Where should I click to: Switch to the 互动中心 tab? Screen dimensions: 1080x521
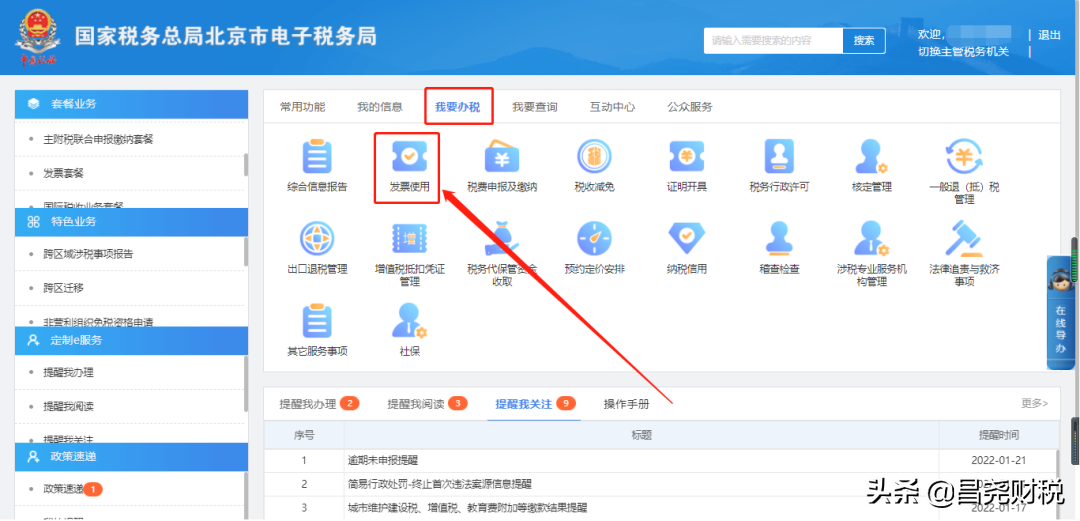[612, 107]
